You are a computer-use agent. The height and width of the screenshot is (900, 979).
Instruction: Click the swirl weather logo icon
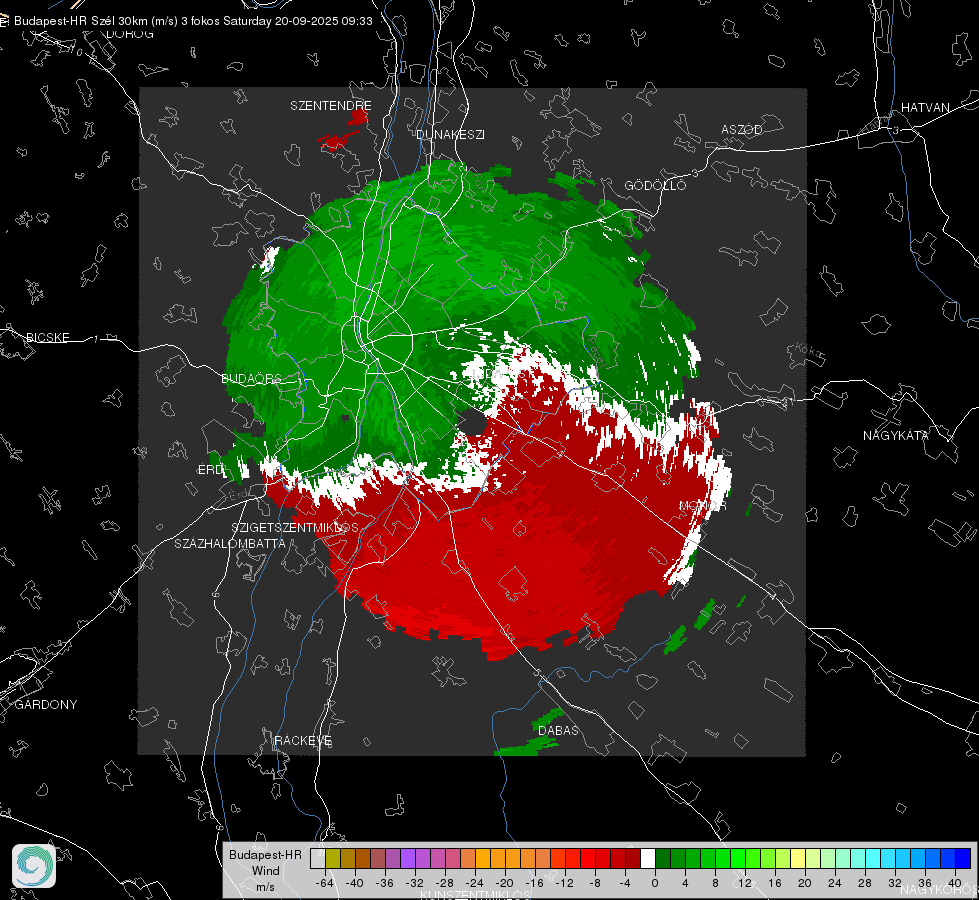click(x=34, y=866)
